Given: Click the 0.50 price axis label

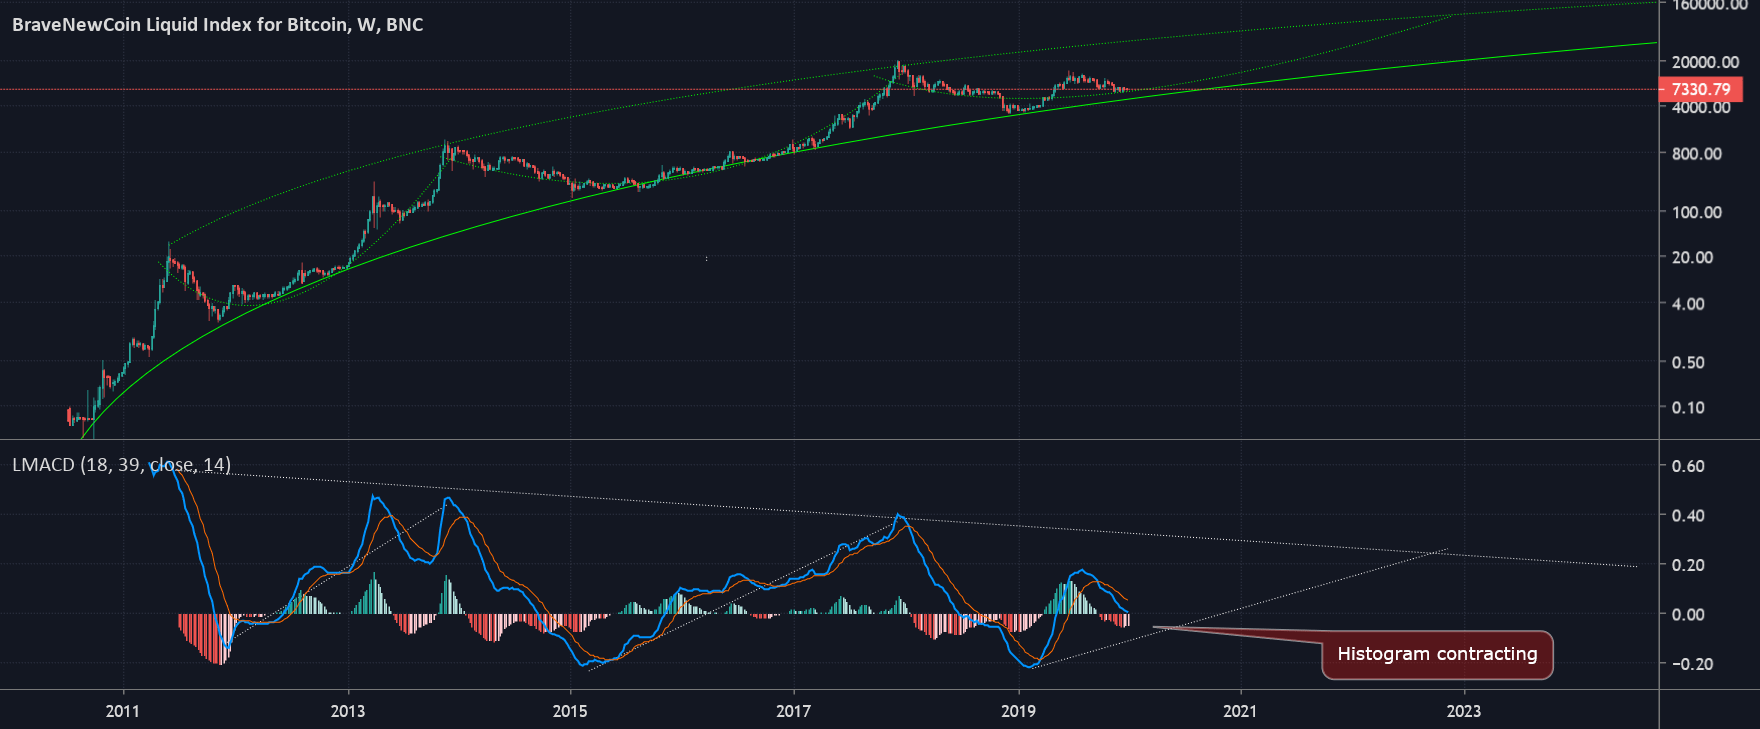Looking at the screenshot, I should pos(1688,362).
